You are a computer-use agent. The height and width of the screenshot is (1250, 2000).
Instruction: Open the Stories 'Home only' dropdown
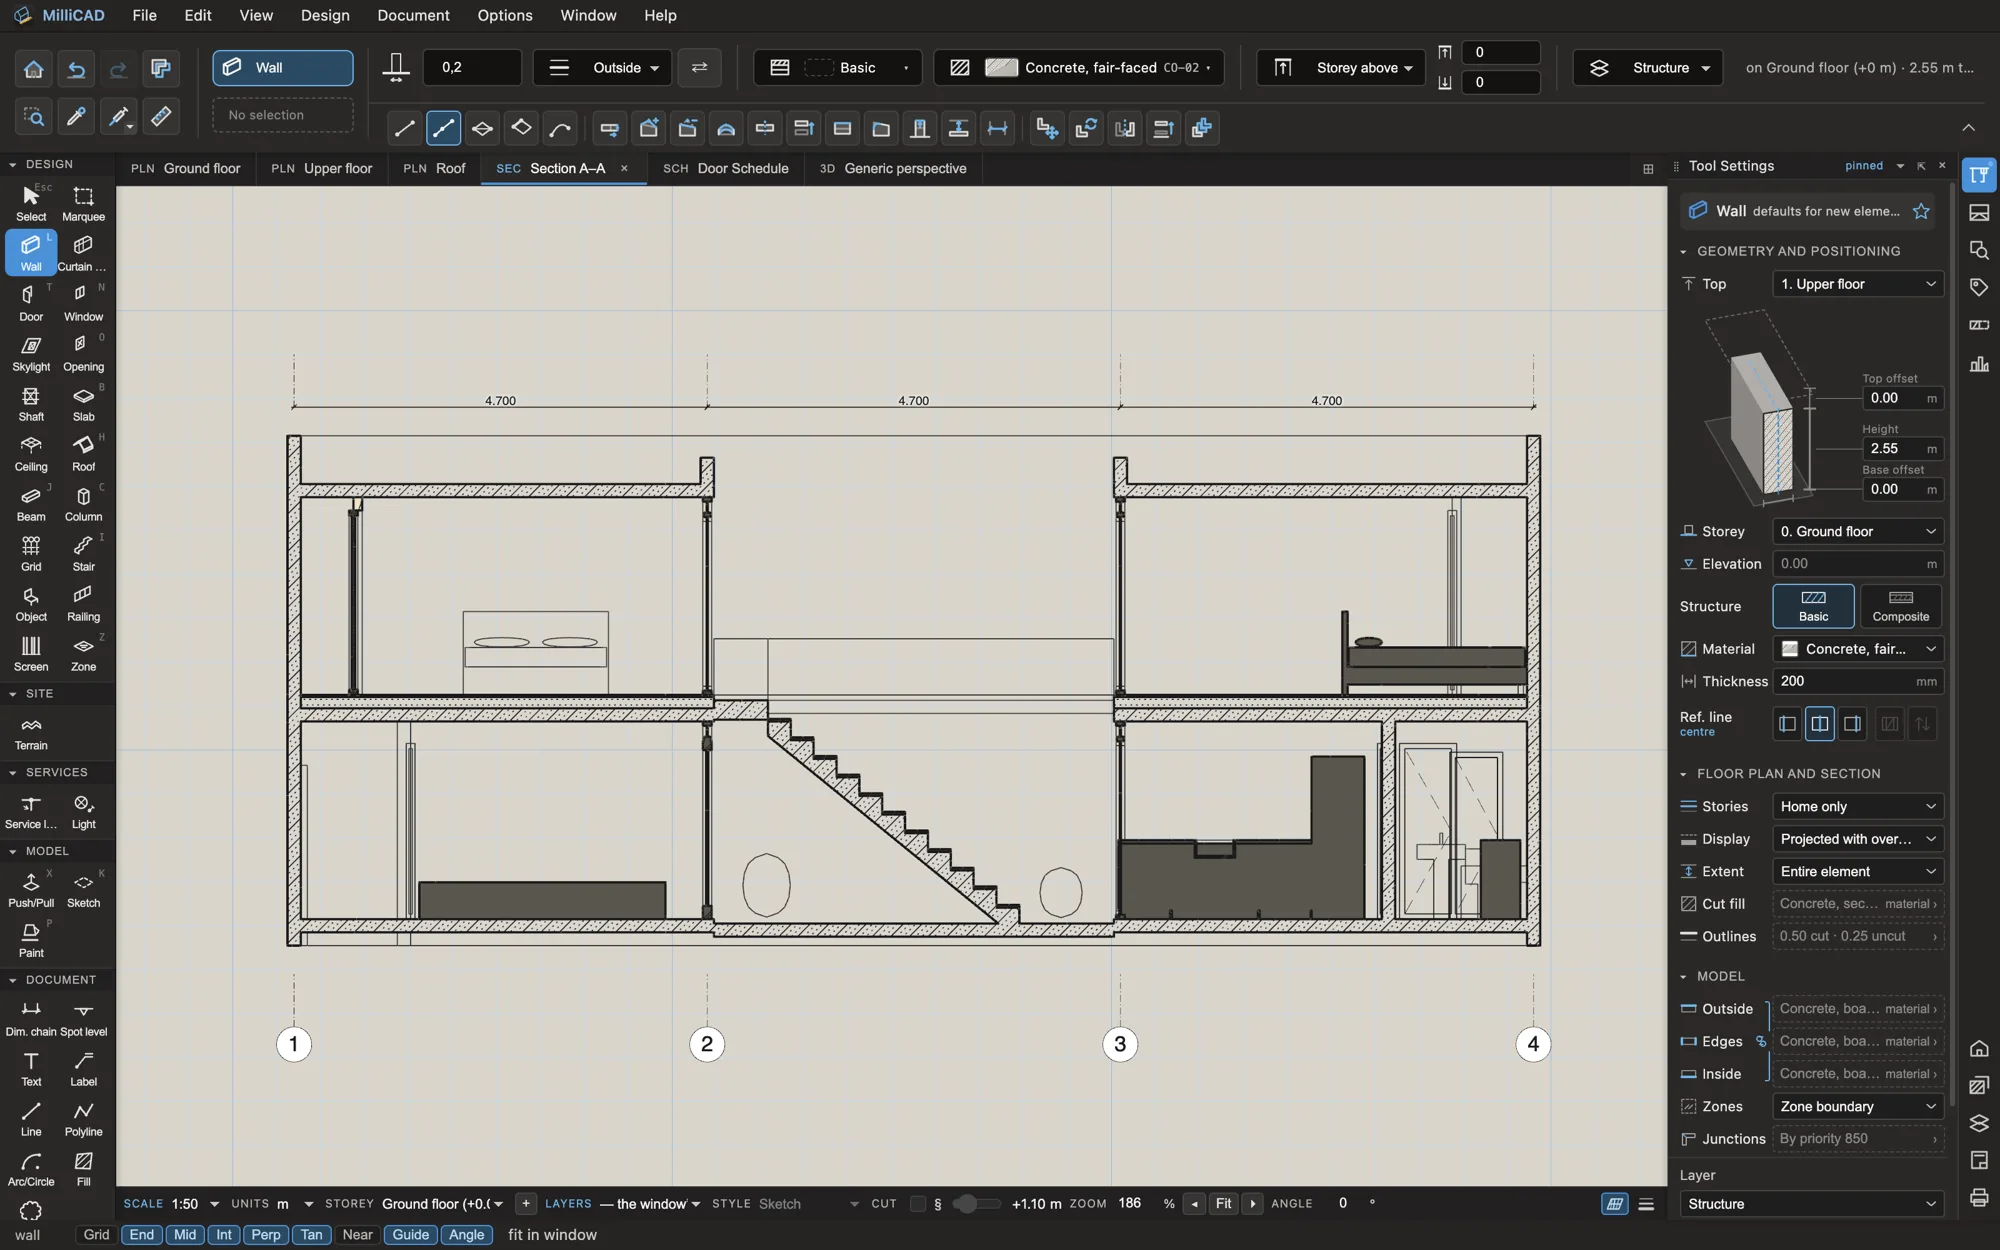(x=1858, y=807)
